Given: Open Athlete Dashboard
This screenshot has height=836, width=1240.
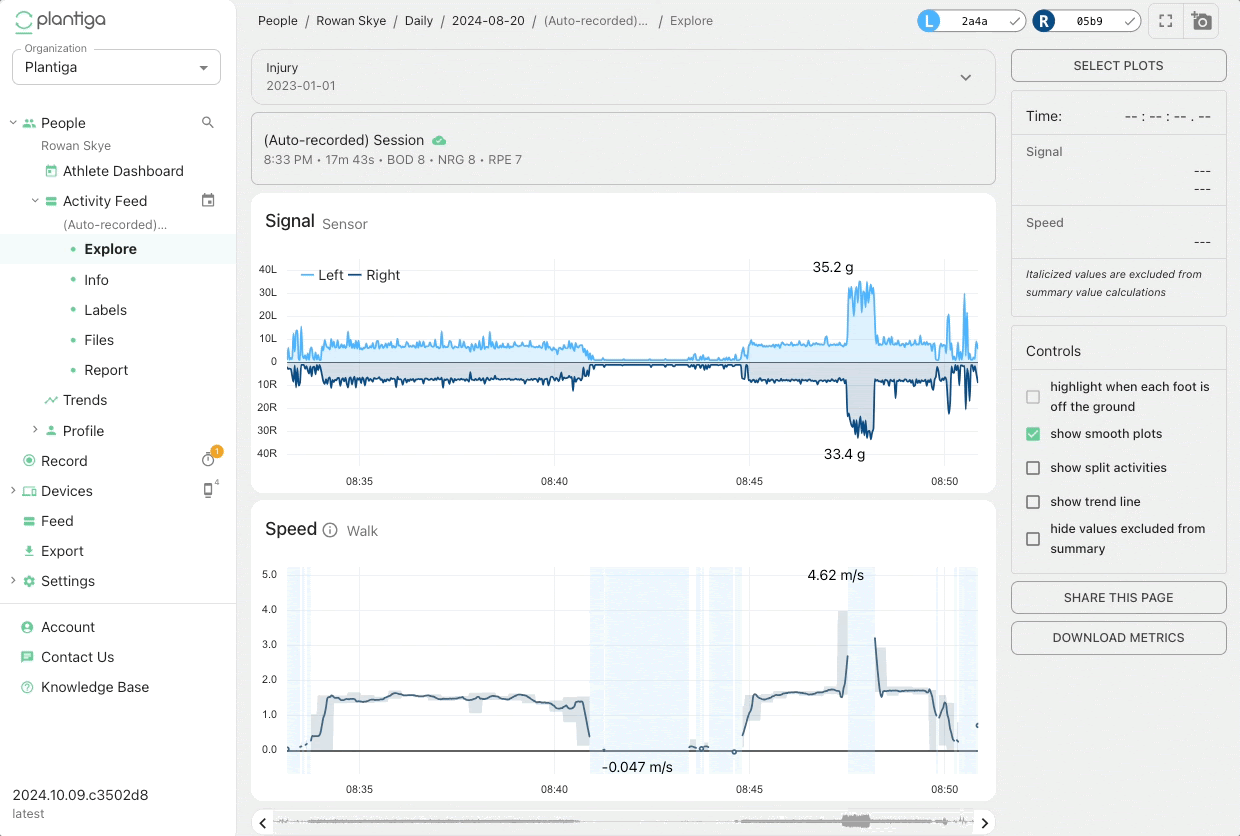Looking at the screenshot, I should click(x=123, y=171).
